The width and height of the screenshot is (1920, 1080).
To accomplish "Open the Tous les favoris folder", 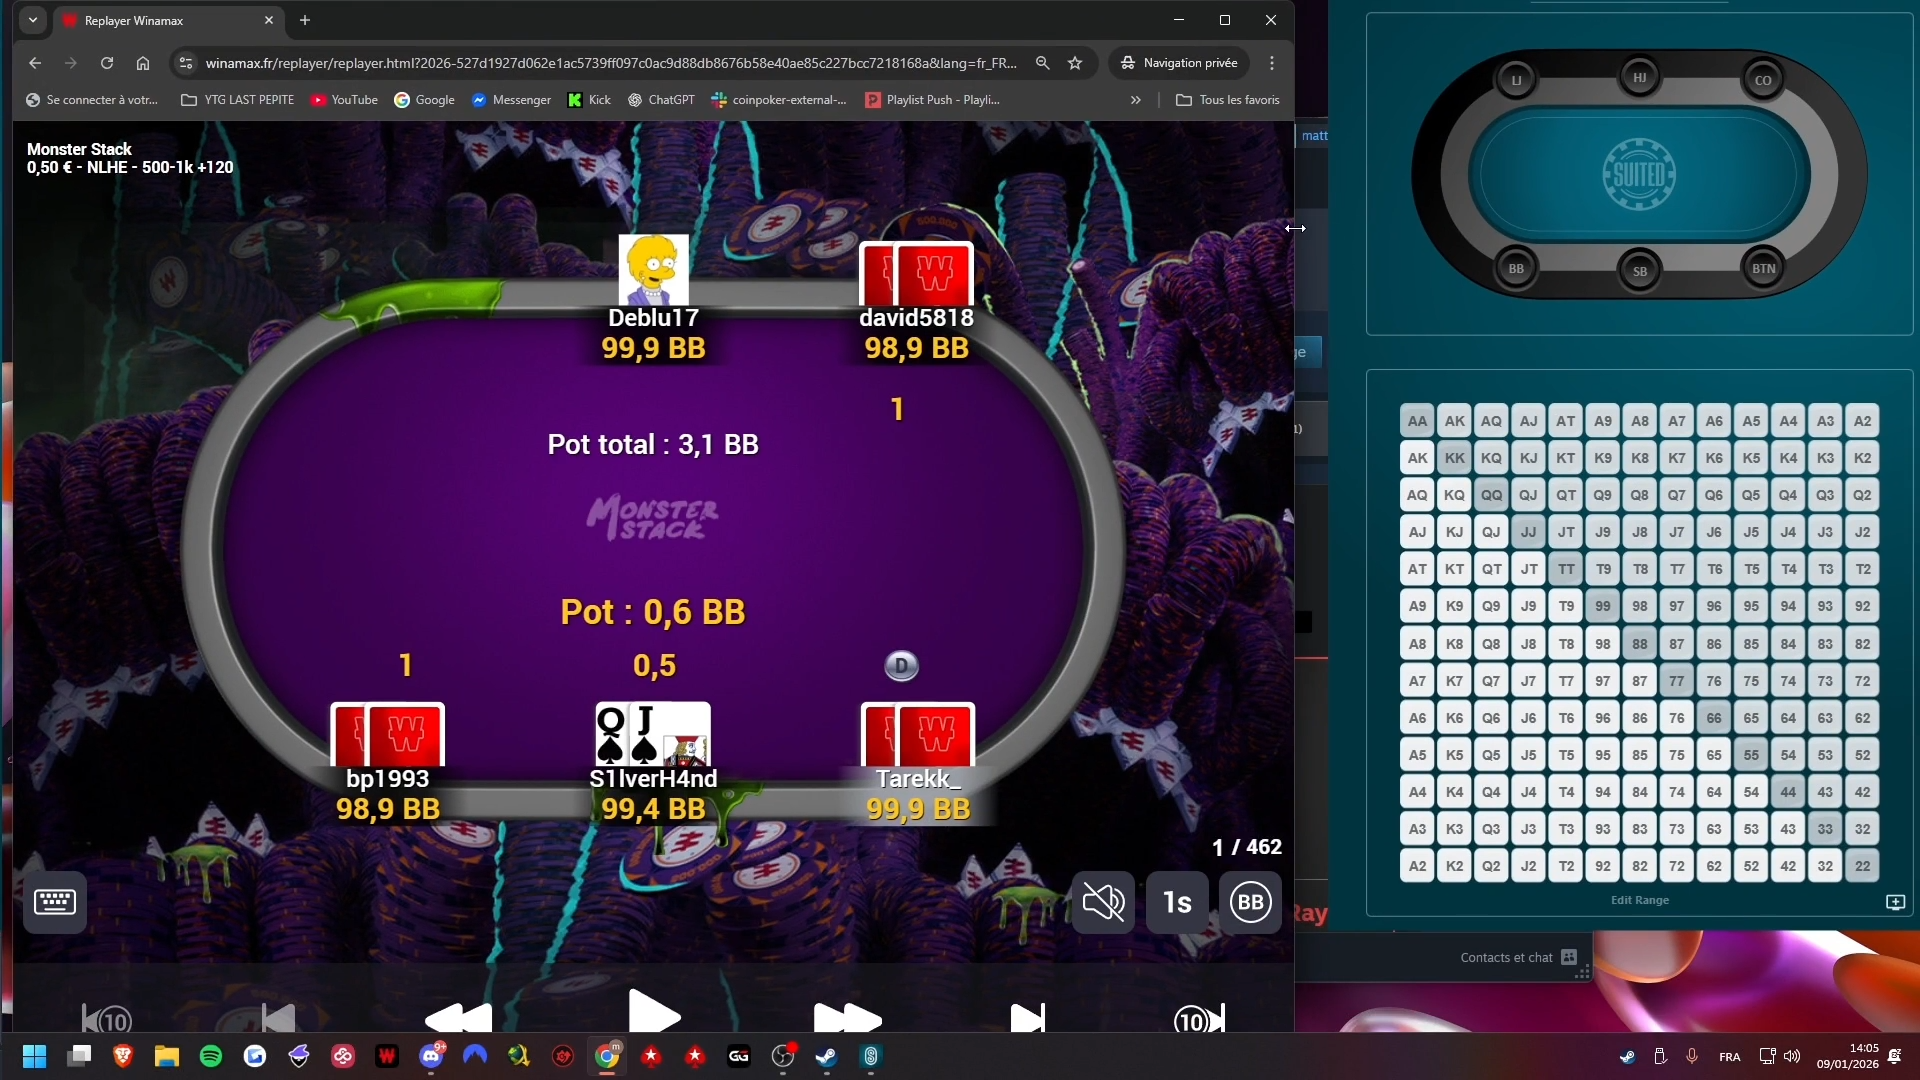I will 1228,100.
